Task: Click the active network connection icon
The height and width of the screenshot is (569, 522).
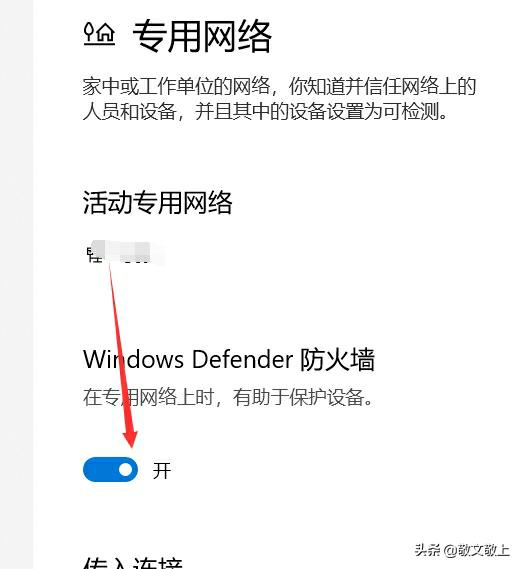Action: (x=93, y=254)
